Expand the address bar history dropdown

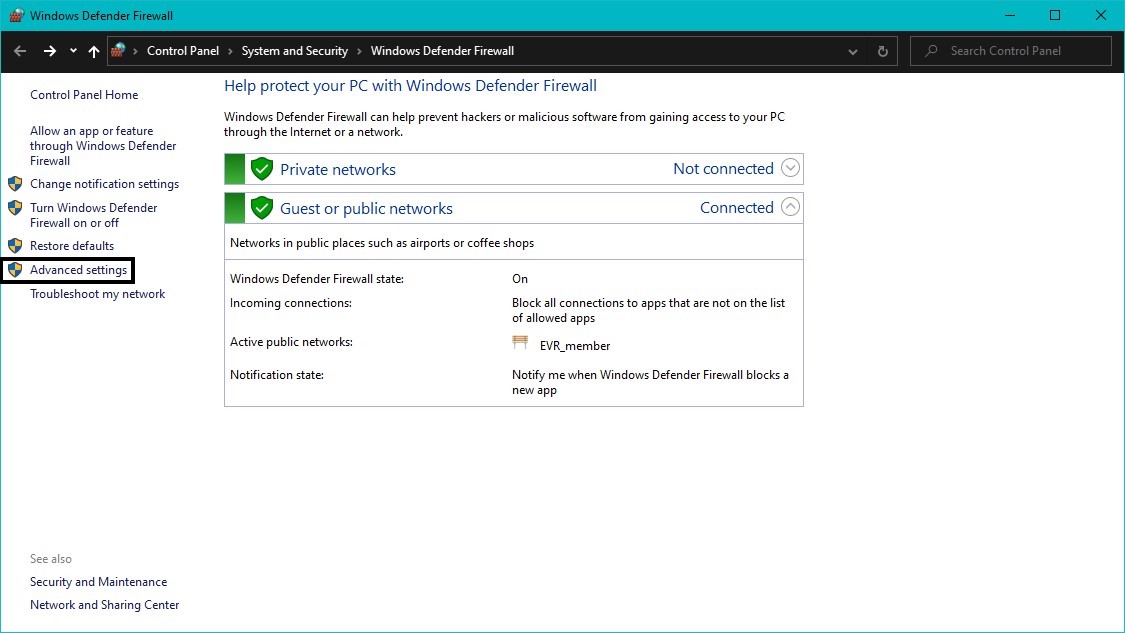[x=852, y=52]
